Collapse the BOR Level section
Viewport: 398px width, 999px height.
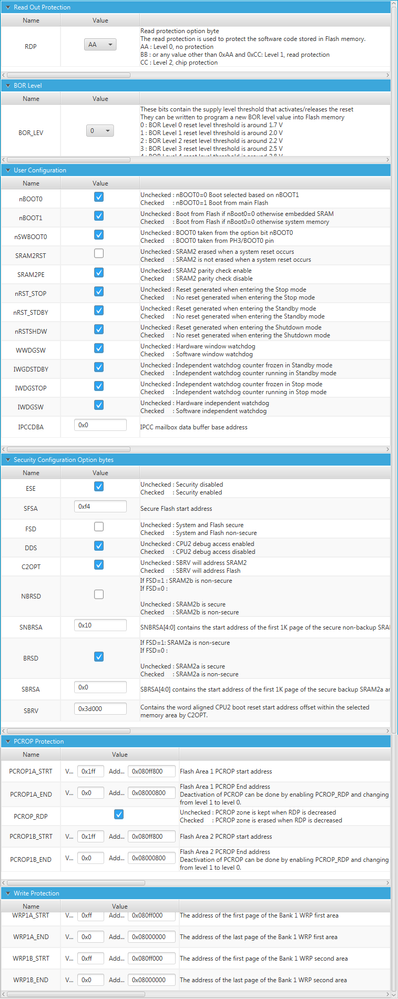pos(8,85)
